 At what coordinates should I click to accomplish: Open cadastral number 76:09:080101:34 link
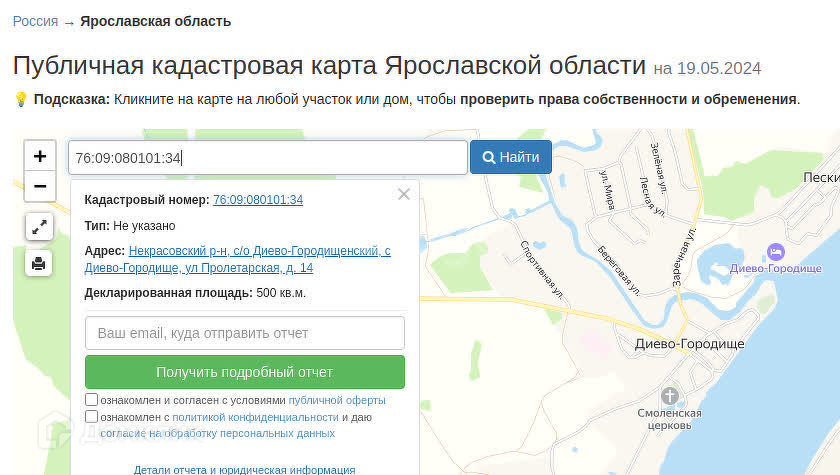click(x=258, y=200)
